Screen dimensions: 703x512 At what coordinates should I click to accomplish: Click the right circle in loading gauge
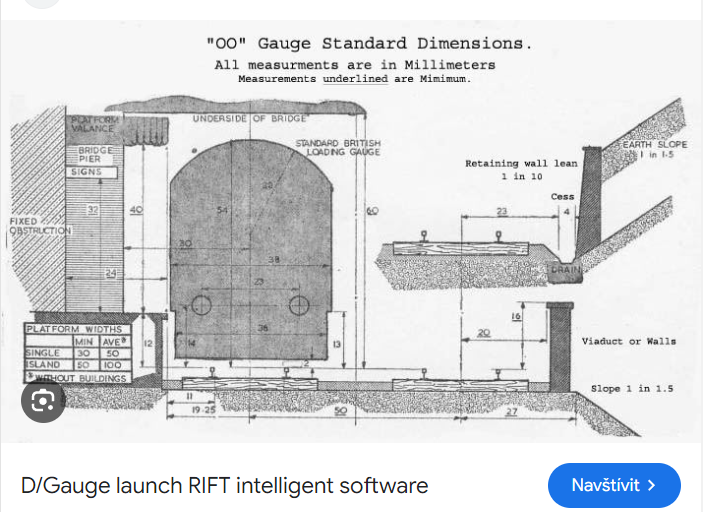(x=297, y=304)
